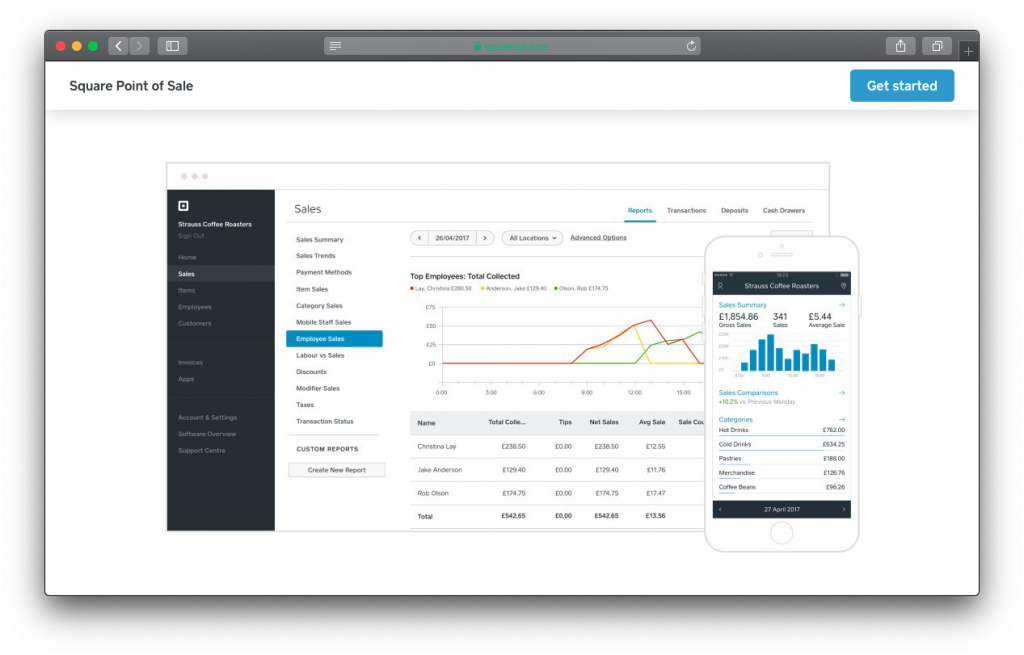Click the Get started button

[902, 86]
